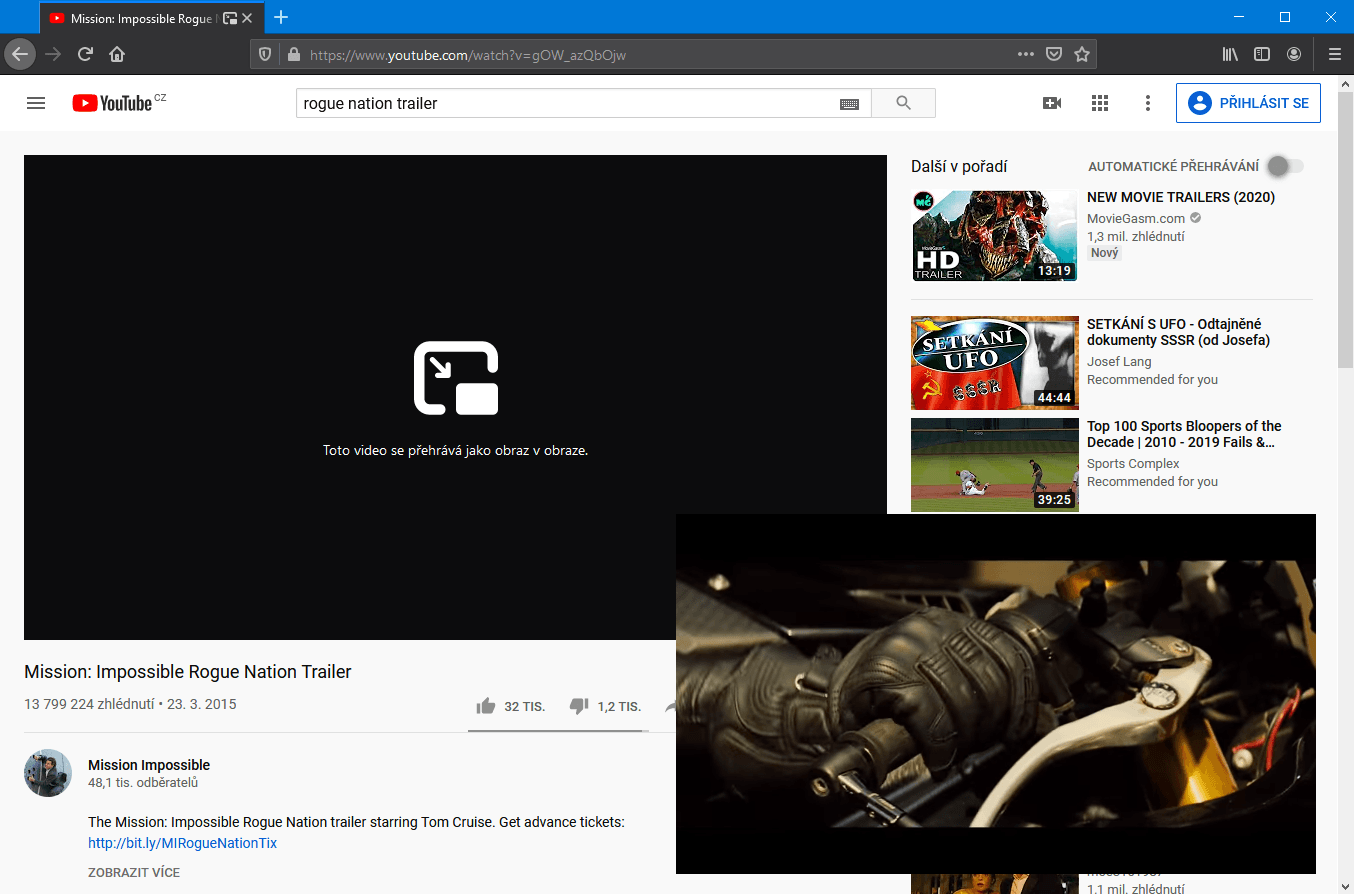Reload the page in Firefox

86,54
